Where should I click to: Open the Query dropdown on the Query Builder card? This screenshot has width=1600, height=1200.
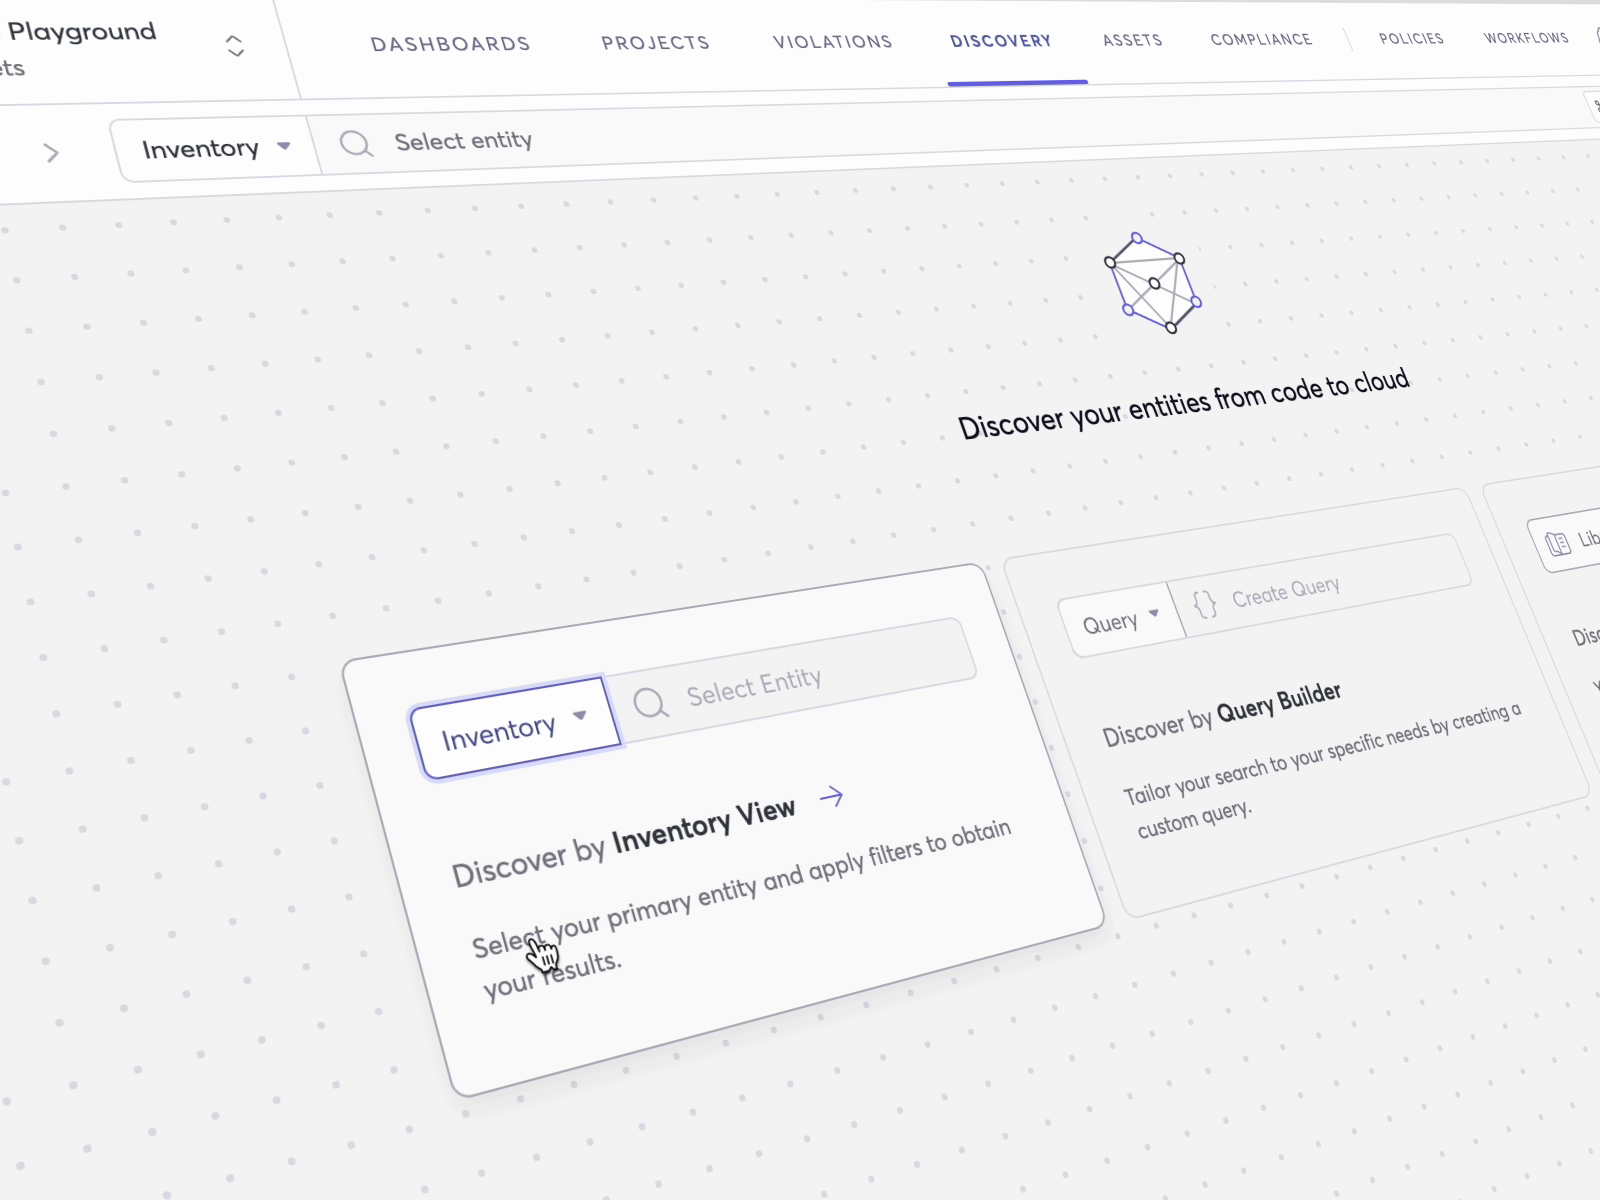tap(1120, 618)
